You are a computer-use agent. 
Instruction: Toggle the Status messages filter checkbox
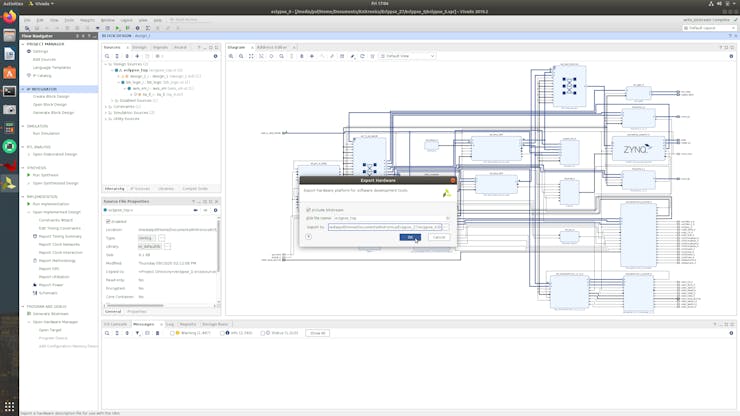(263, 333)
